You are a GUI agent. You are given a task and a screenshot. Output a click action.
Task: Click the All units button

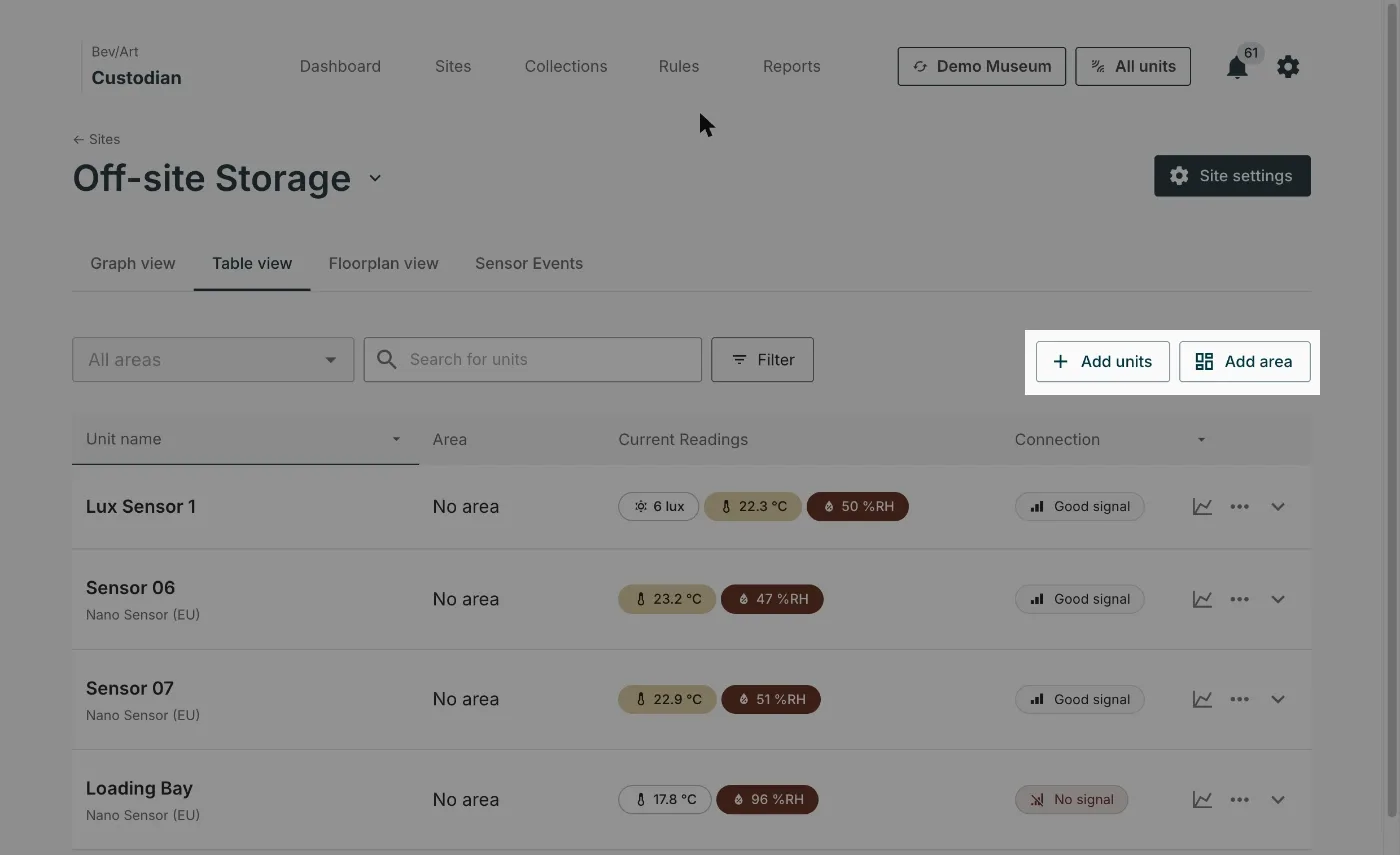point(1133,67)
